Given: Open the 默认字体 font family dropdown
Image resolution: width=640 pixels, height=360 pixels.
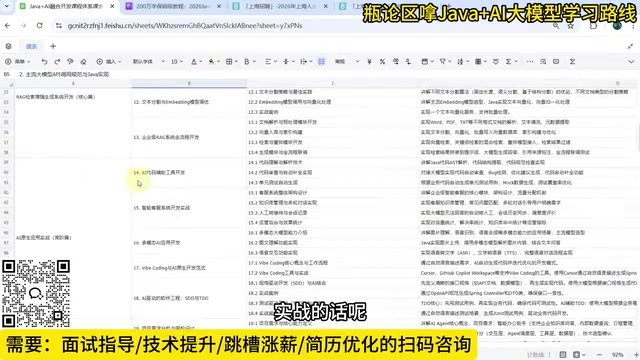Looking at the screenshot, I should tap(148, 62).
